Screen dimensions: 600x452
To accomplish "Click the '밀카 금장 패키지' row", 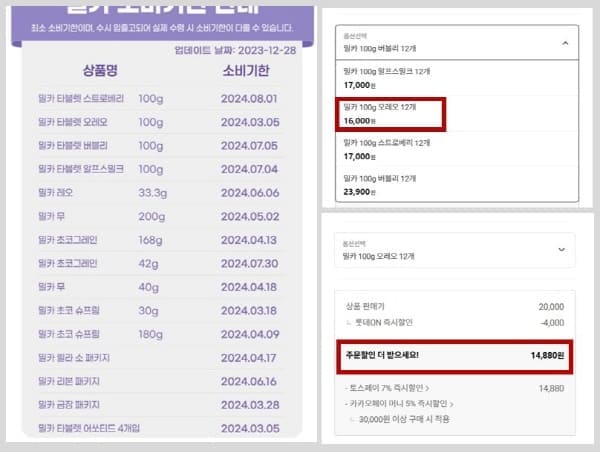I will point(158,405).
